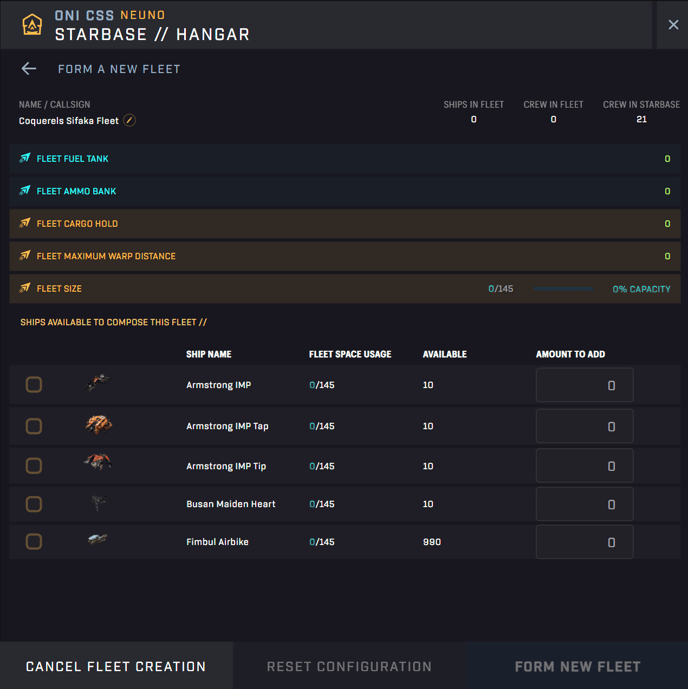Click the Fleet Cargo Hold icon
This screenshot has width=688, height=689.
(25, 223)
